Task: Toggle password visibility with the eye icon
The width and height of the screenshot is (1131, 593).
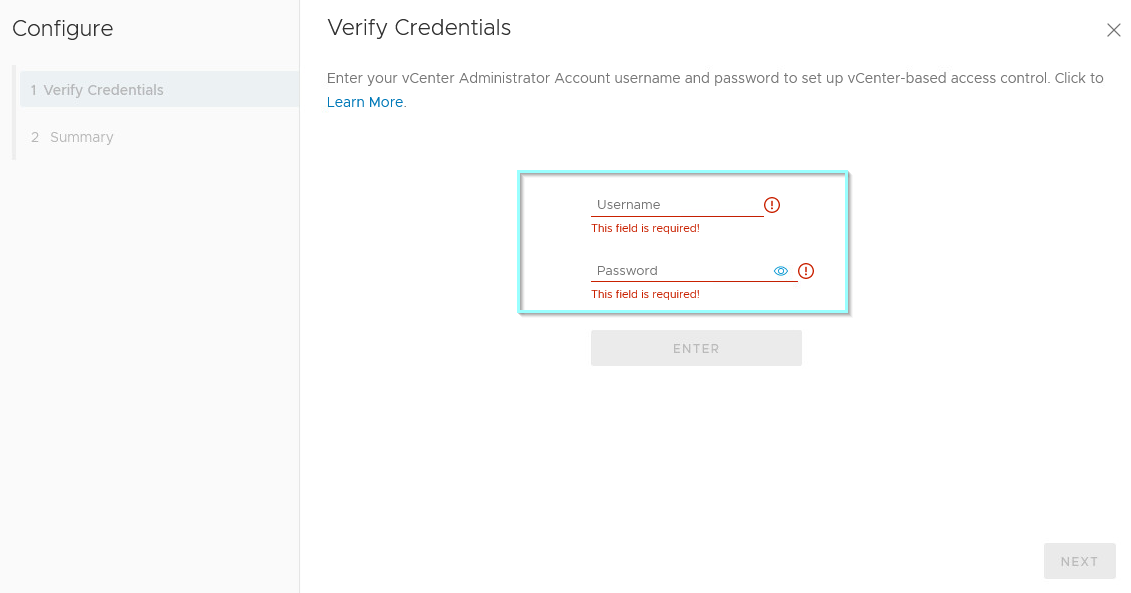Action: (780, 271)
